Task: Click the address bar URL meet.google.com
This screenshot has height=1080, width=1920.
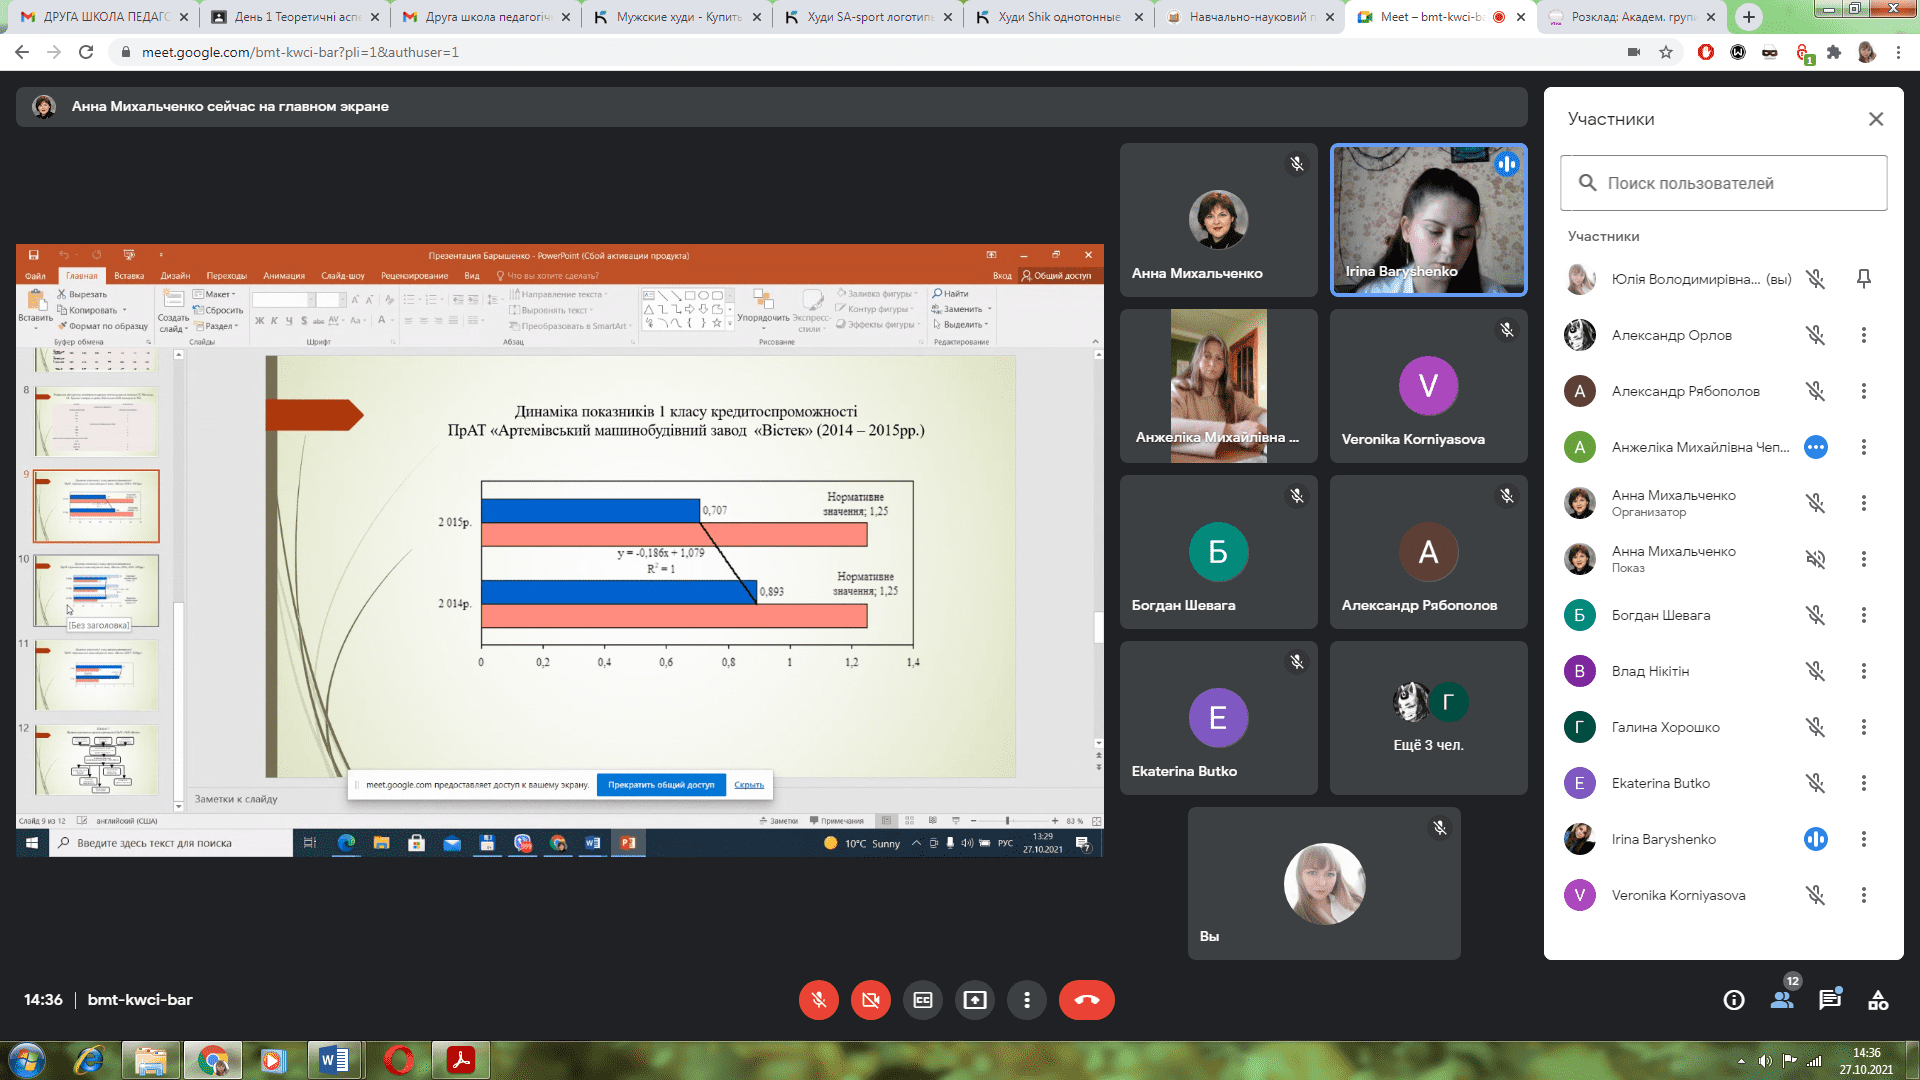Action: point(300,52)
